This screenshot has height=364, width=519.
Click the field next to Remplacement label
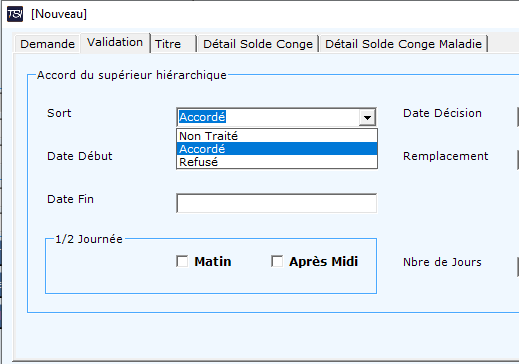pos(518,160)
